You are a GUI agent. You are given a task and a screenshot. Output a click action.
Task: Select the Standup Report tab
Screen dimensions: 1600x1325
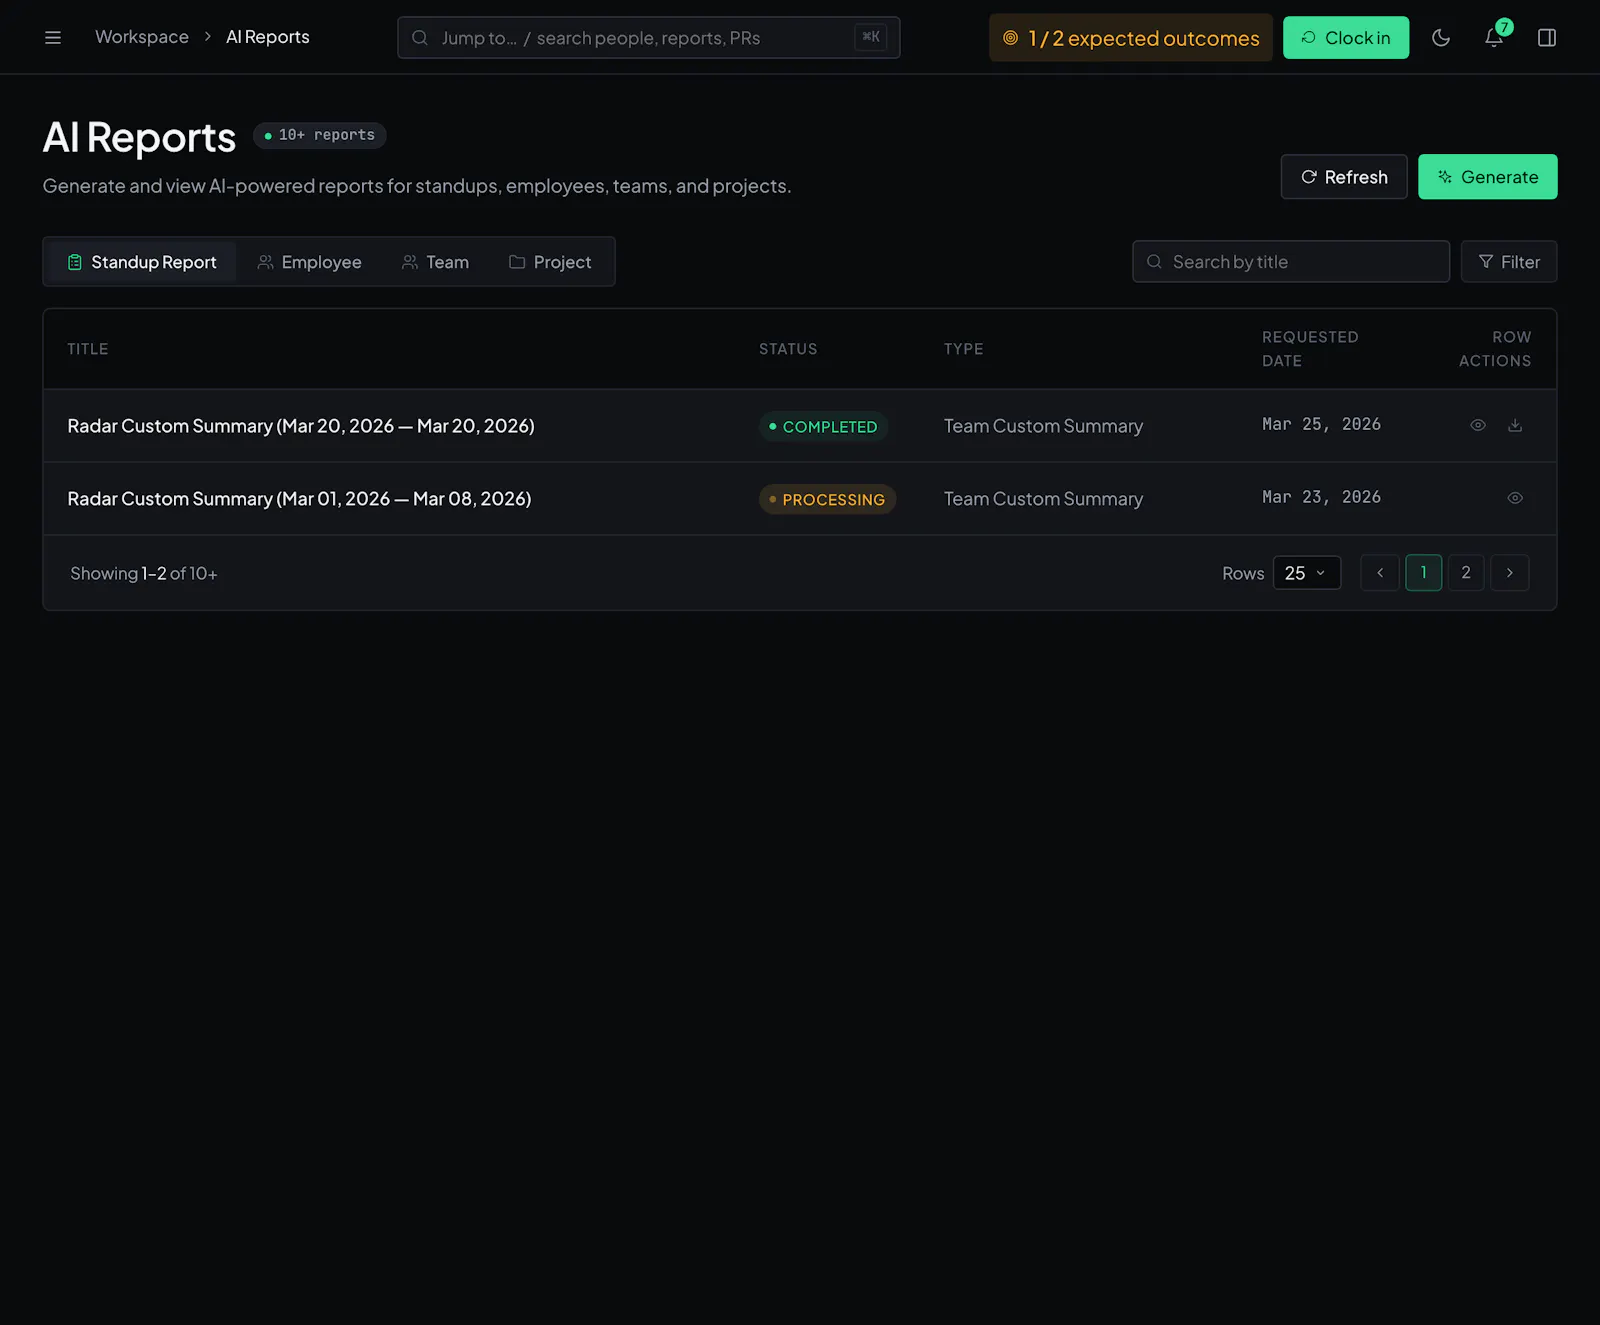click(x=142, y=262)
